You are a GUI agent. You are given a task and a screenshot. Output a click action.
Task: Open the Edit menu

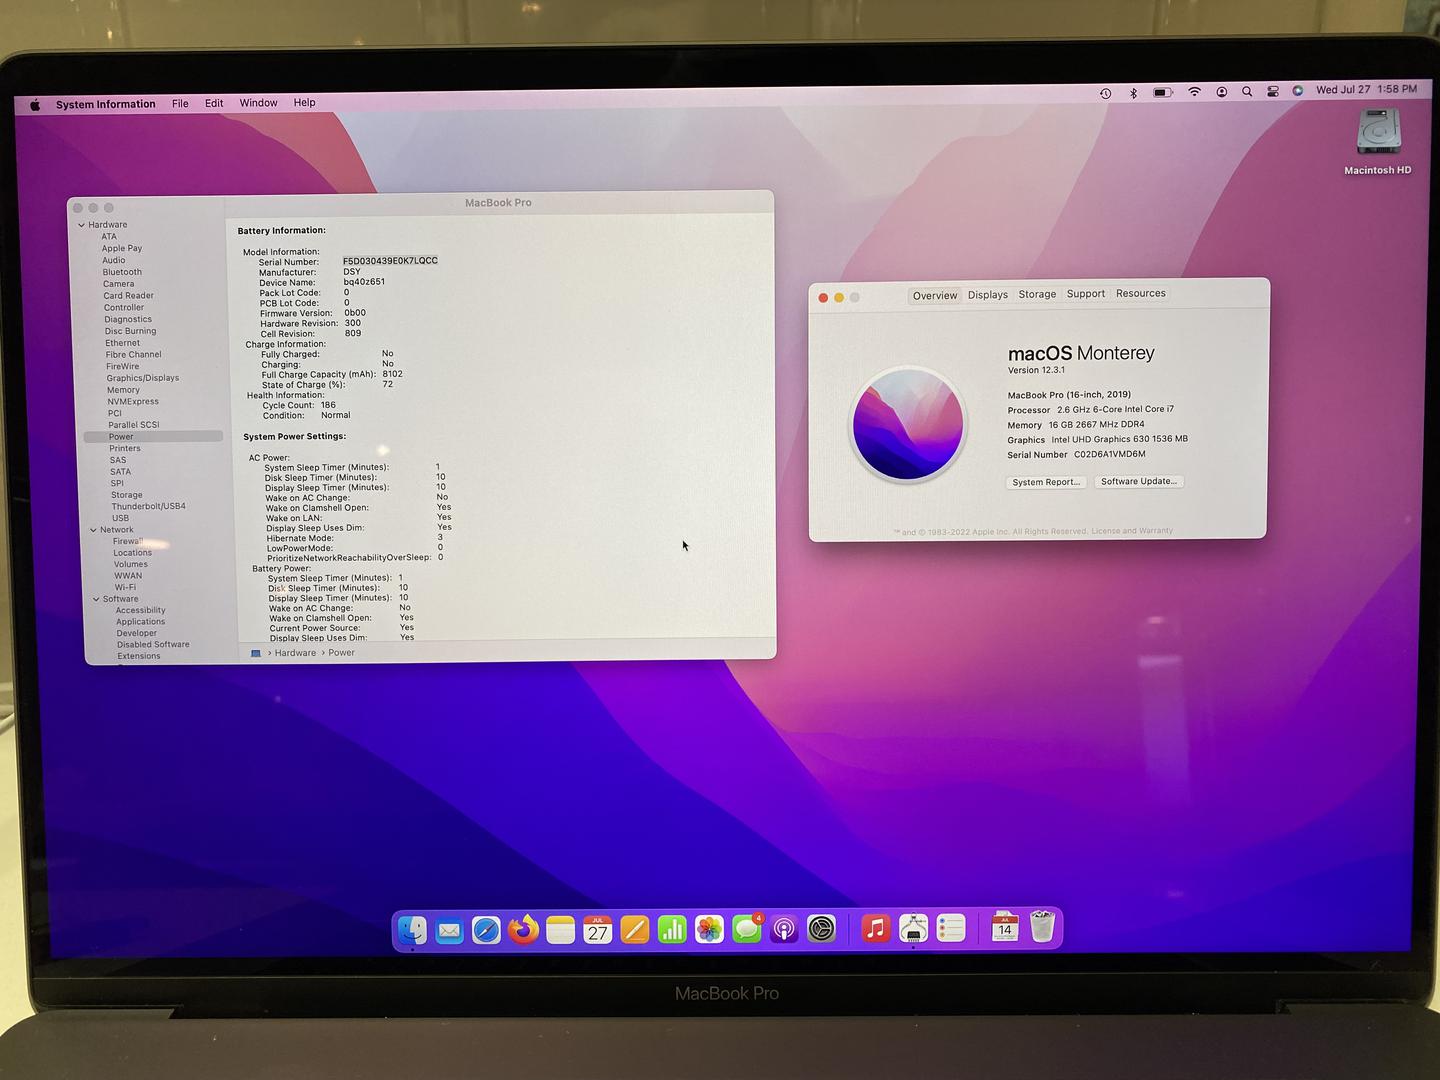[x=214, y=103]
